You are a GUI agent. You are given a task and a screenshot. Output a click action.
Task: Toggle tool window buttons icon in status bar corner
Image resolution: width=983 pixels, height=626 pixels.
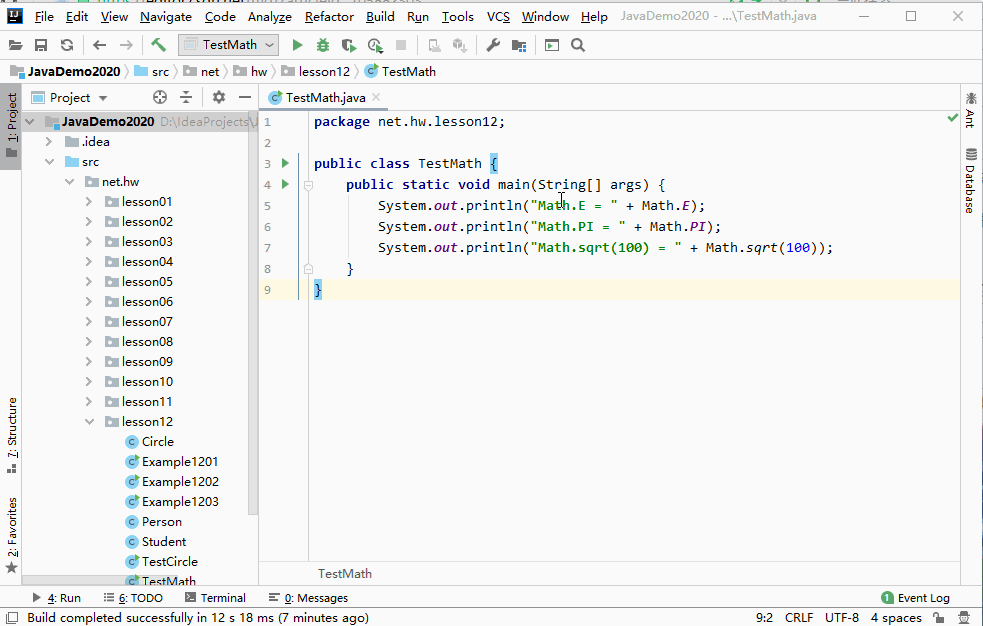[11, 618]
